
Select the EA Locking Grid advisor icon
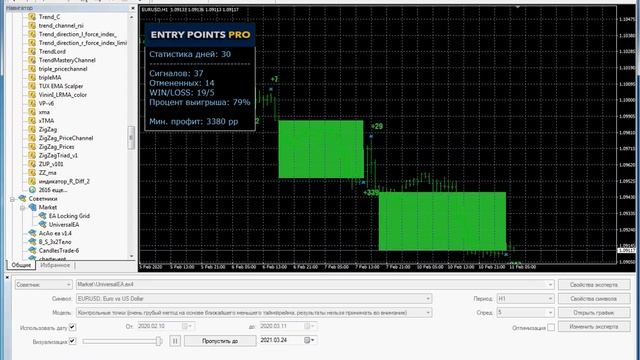[42, 216]
